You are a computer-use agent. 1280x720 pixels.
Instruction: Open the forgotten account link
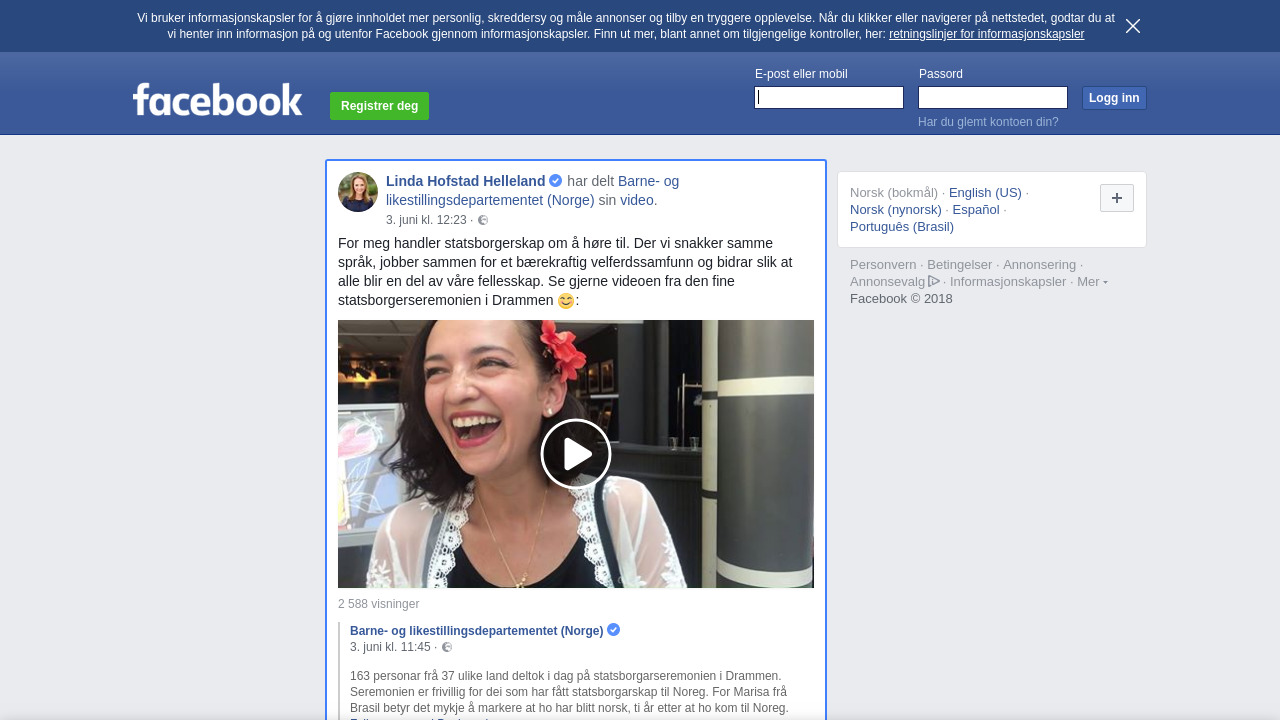[988, 122]
